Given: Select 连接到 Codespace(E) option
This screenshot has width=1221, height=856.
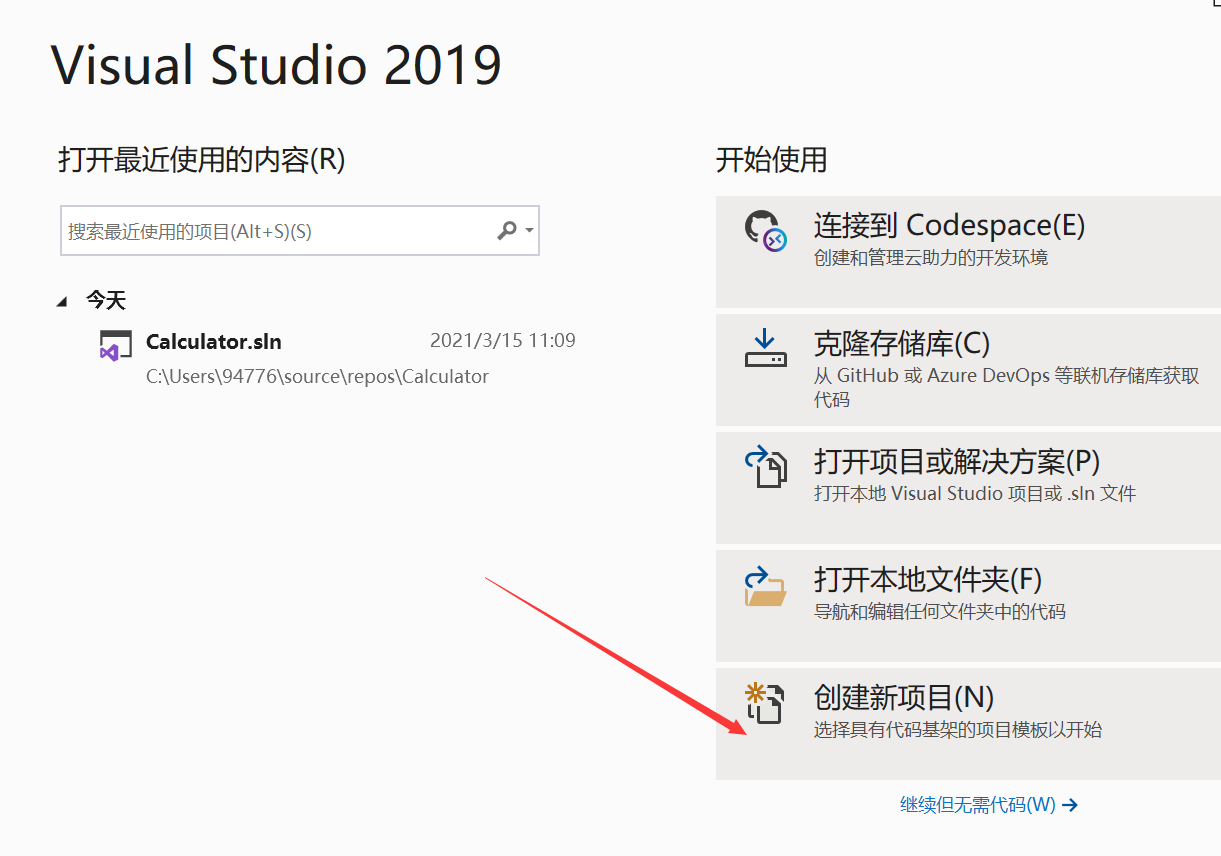Looking at the screenshot, I should pos(968,252).
